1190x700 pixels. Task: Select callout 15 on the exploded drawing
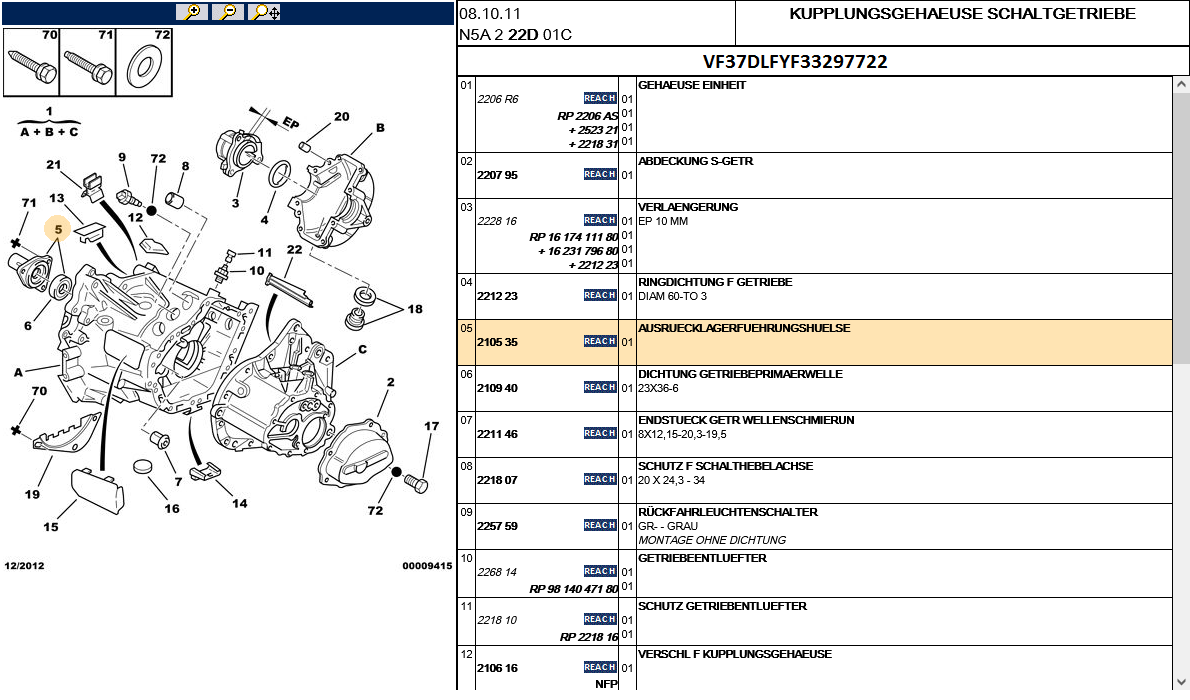[x=51, y=527]
